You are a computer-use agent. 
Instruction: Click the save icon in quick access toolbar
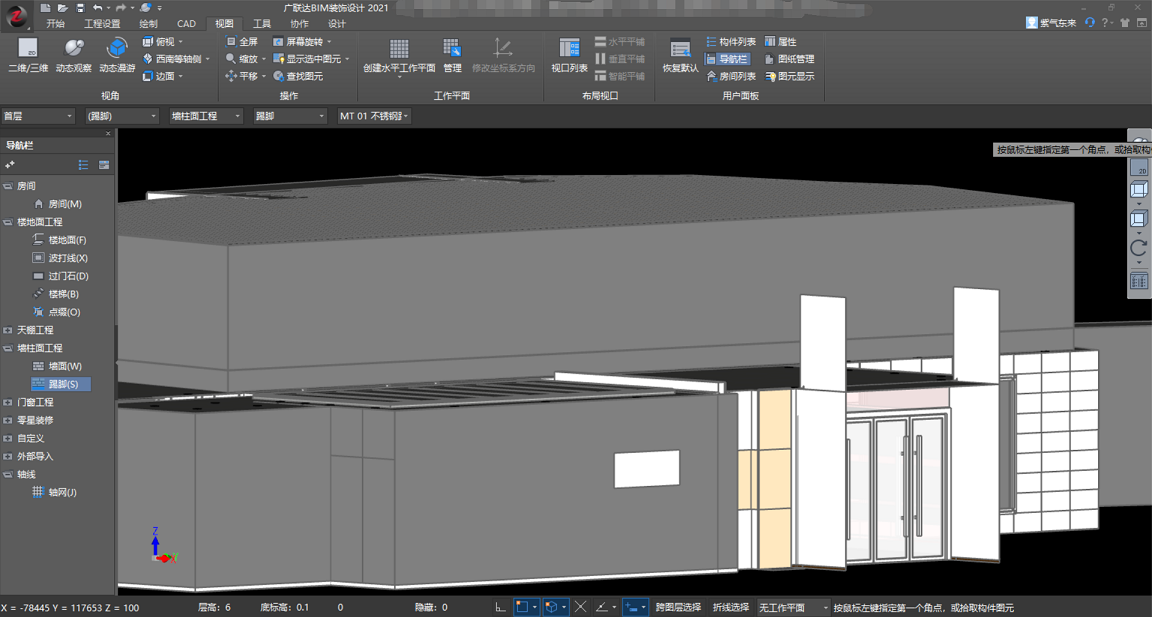tap(80, 8)
